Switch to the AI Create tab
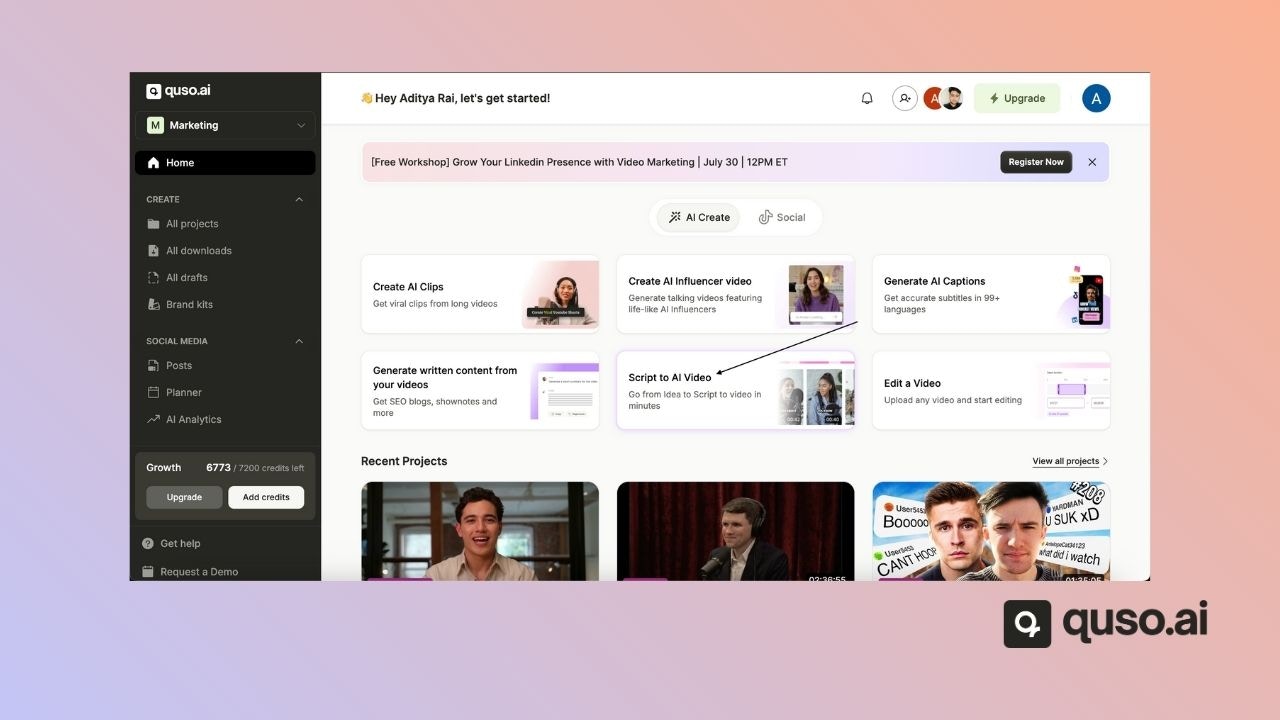Screen dimensions: 1280x720 [x=698, y=217]
